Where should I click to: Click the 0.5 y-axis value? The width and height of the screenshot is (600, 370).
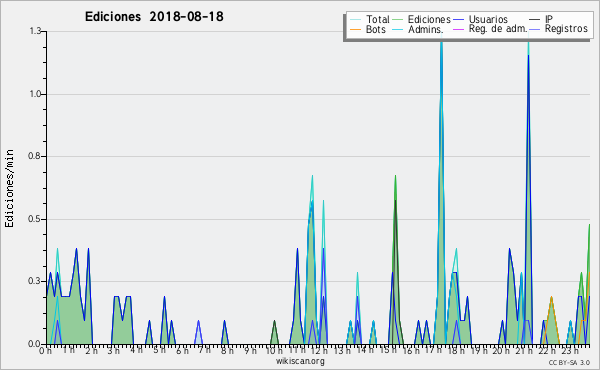(34, 219)
